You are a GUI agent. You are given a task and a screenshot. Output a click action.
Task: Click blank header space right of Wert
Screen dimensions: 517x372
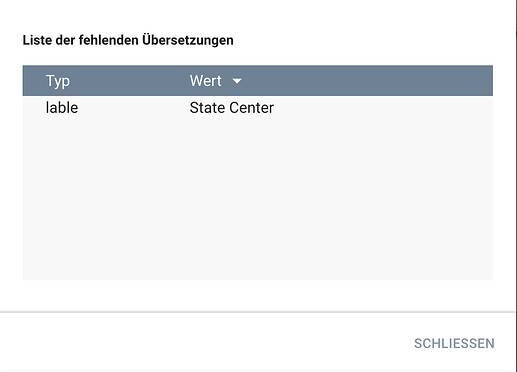[x=367, y=81]
